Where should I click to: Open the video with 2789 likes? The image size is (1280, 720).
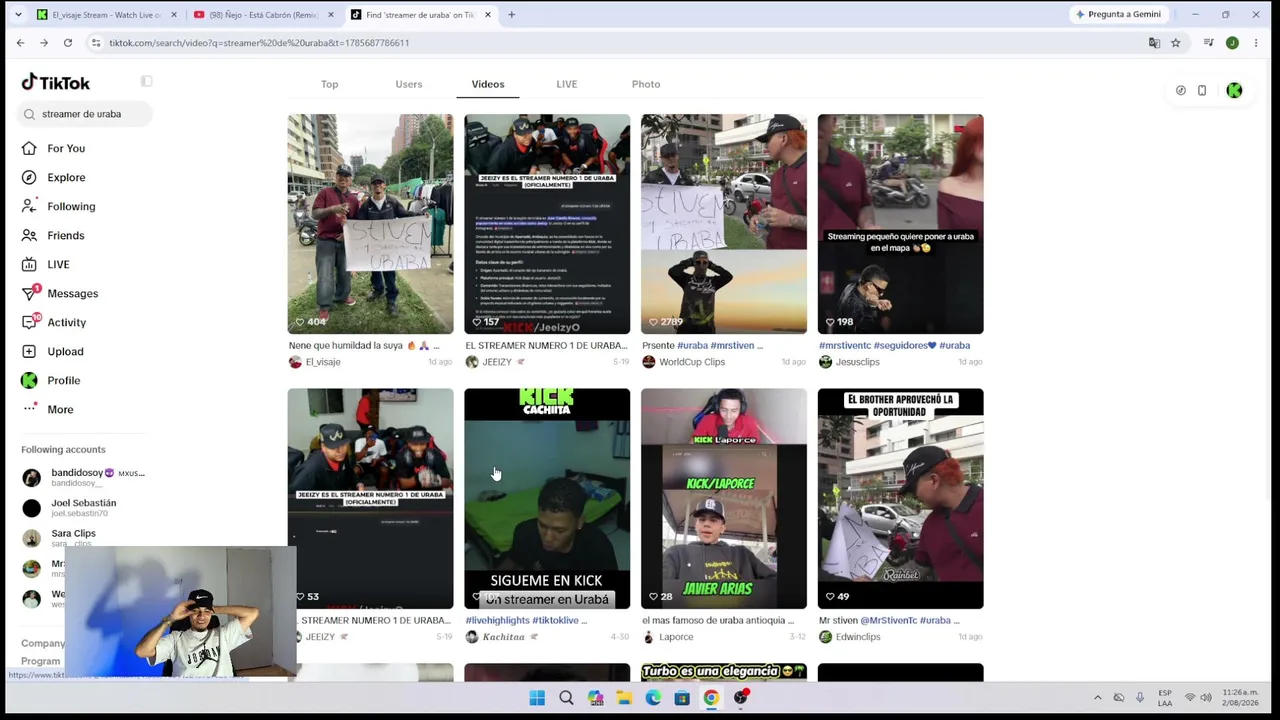[724, 224]
